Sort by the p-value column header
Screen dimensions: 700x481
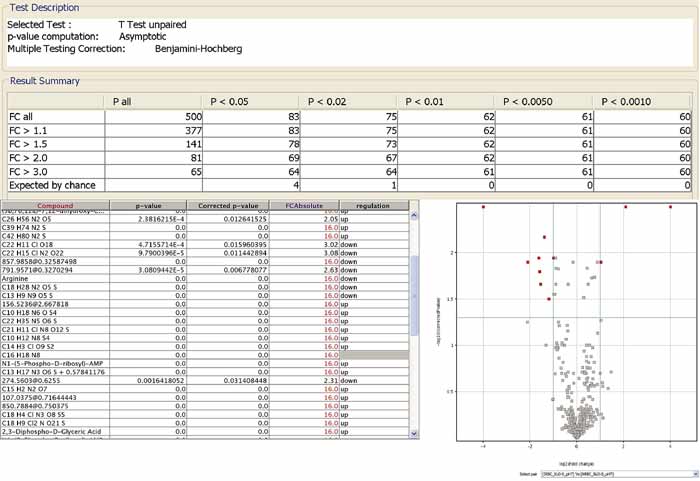[x=148, y=205]
